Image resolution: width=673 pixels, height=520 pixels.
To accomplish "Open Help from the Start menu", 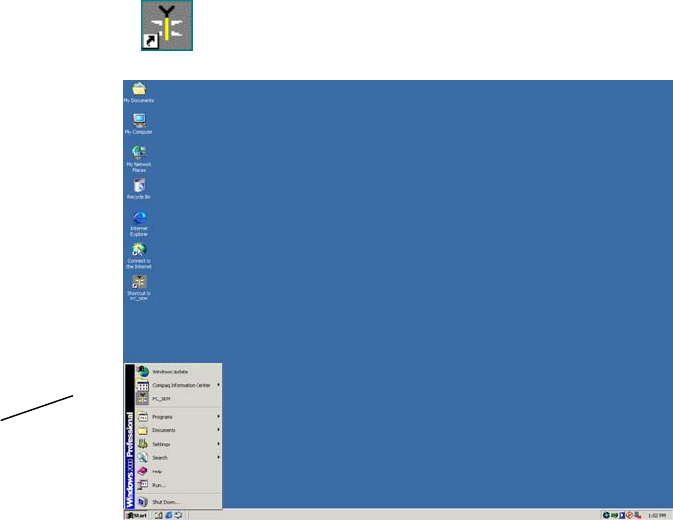I will click(x=179, y=471).
